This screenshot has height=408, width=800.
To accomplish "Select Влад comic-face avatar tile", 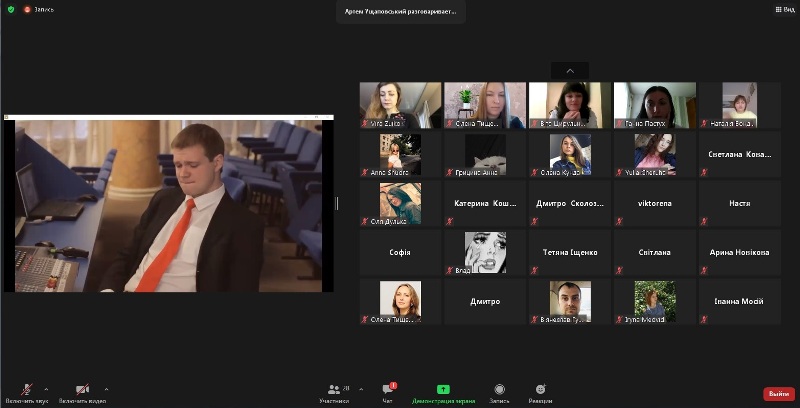I will 485,252.
